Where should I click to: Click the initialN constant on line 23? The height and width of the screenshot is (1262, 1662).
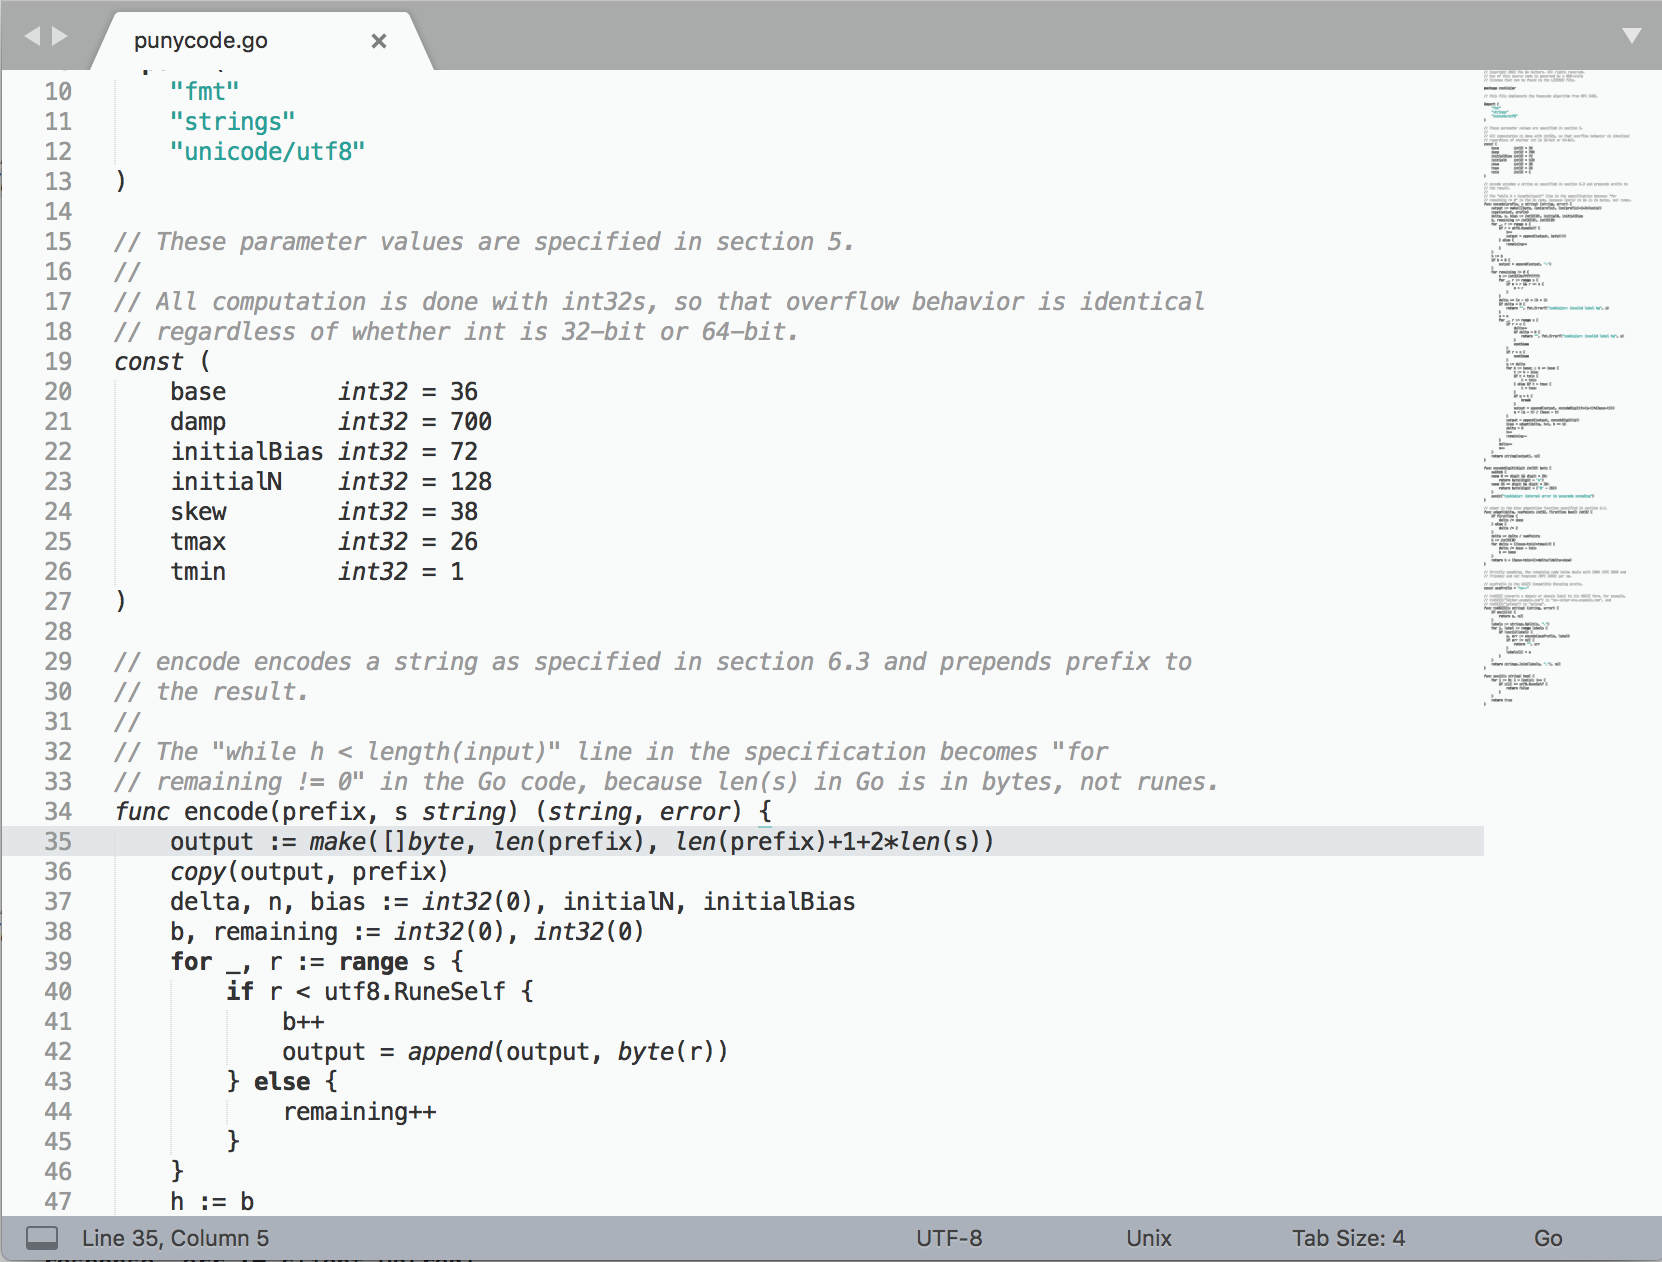[226, 482]
